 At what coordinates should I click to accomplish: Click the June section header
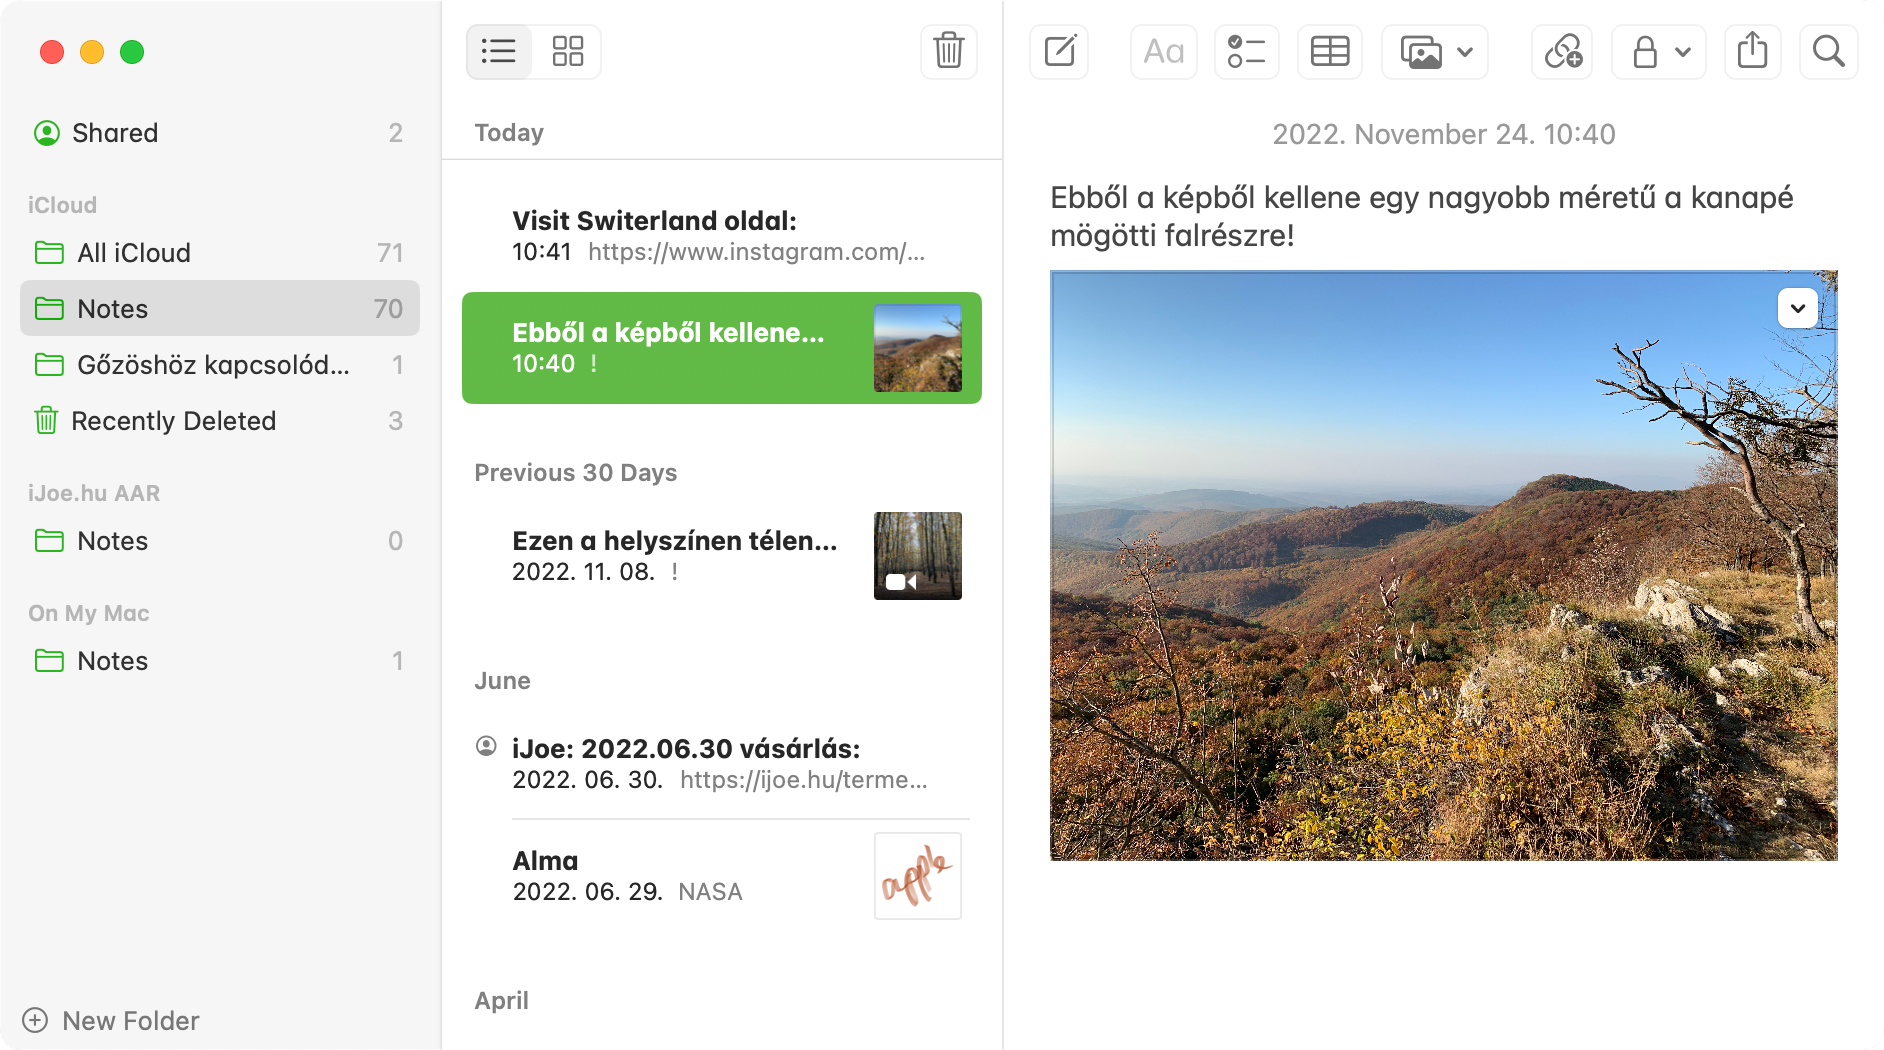[502, 680]
